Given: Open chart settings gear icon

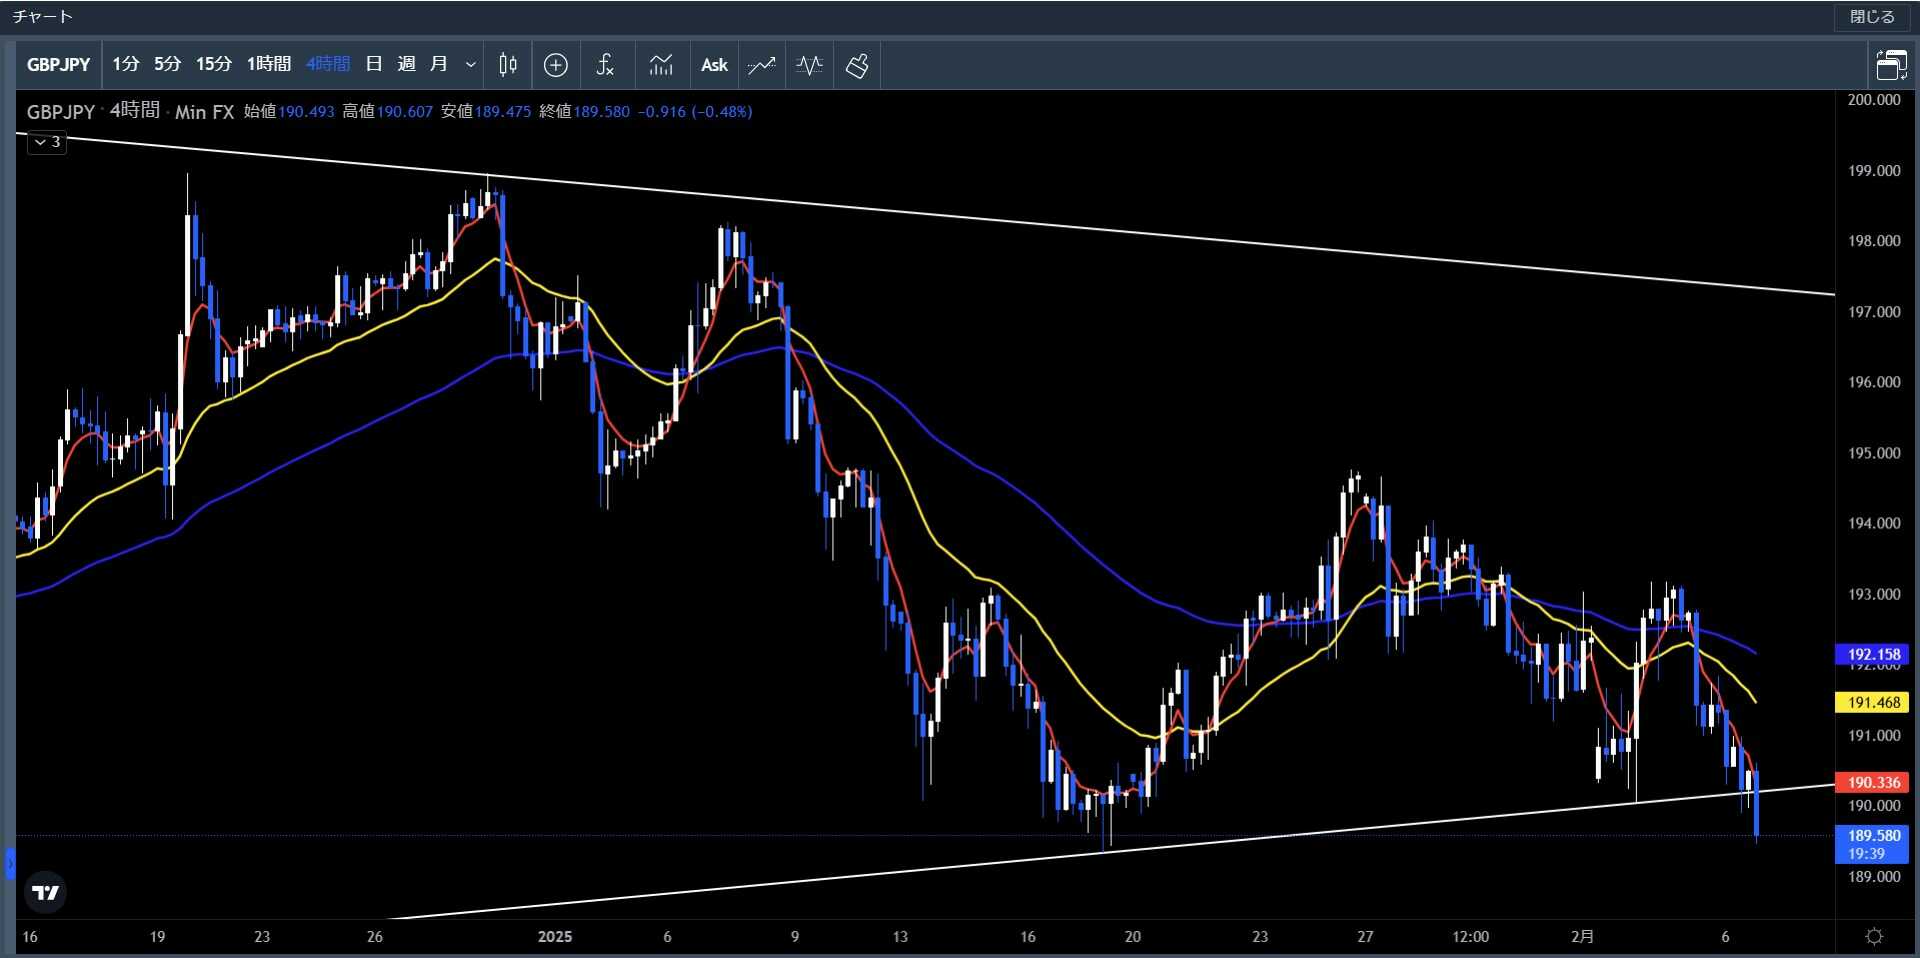Looking at the screenshot, I should (1874, 936).
